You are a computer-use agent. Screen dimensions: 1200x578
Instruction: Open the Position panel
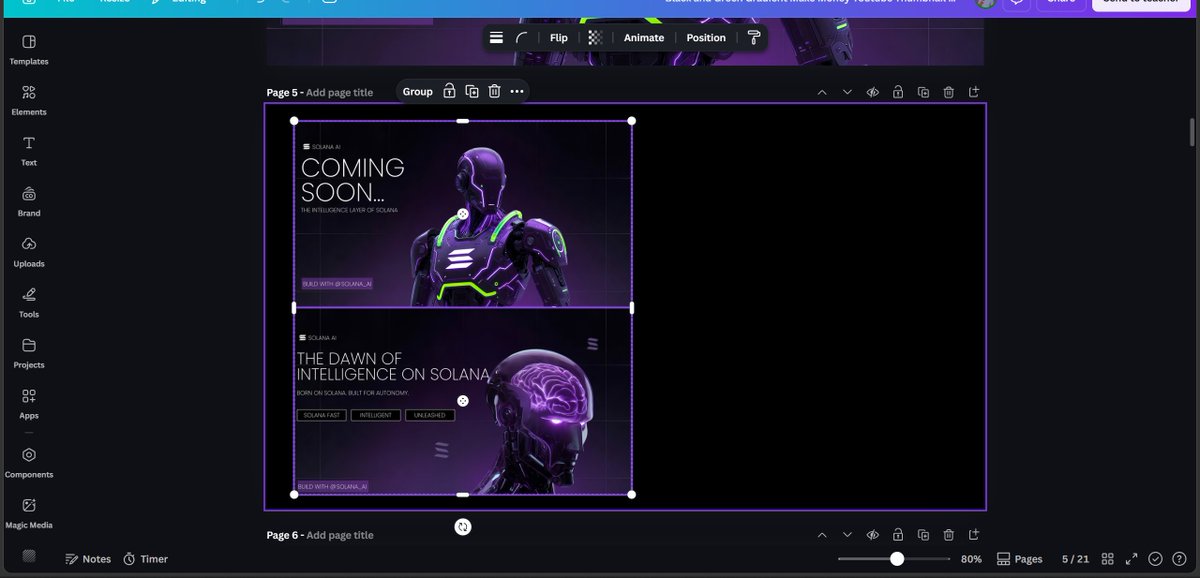(706, 38)
